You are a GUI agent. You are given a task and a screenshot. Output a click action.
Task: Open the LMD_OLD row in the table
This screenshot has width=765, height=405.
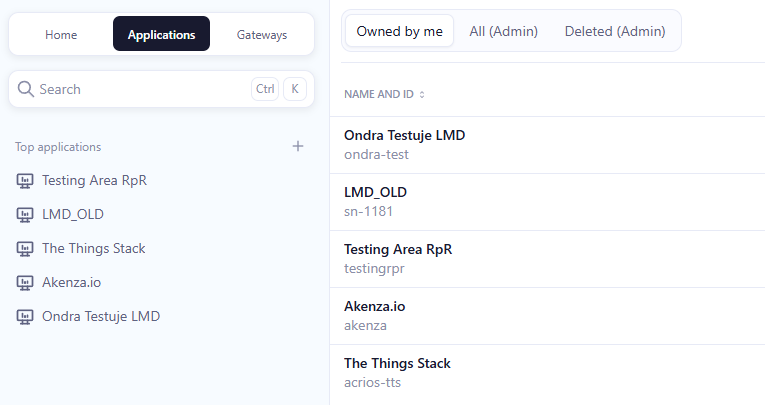point(375,192)
